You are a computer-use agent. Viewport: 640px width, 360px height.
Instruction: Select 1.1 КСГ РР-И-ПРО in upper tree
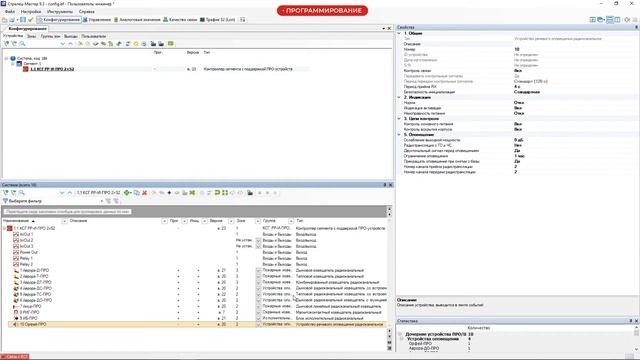pos(52,69)
